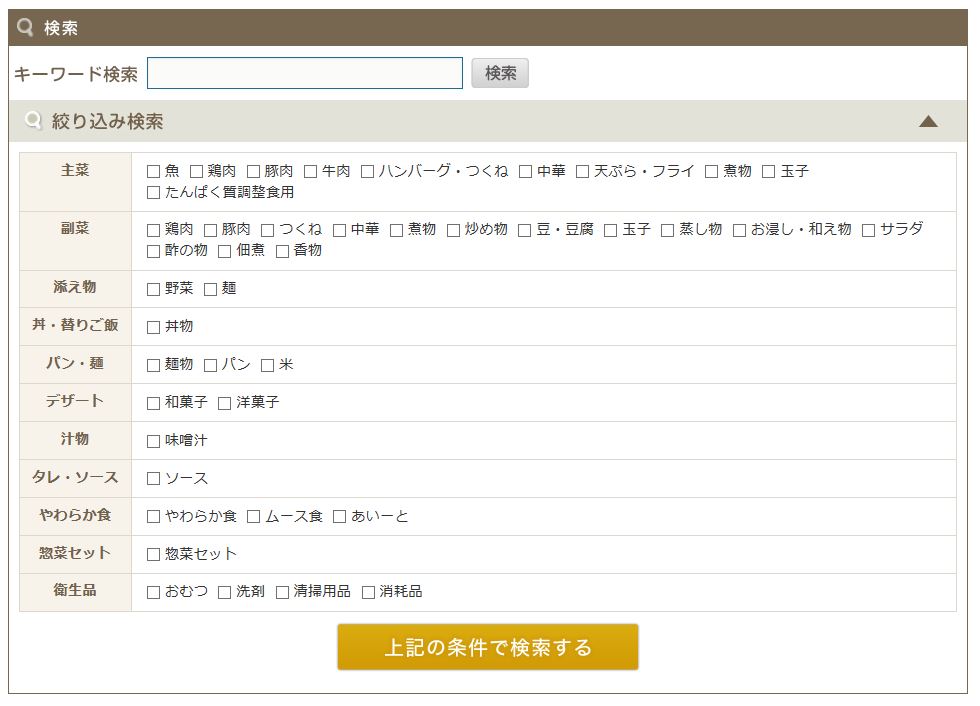Tick the 清掃用品 checkbox in 衛生品
This screenshot has width=980, height=706.
283,593
